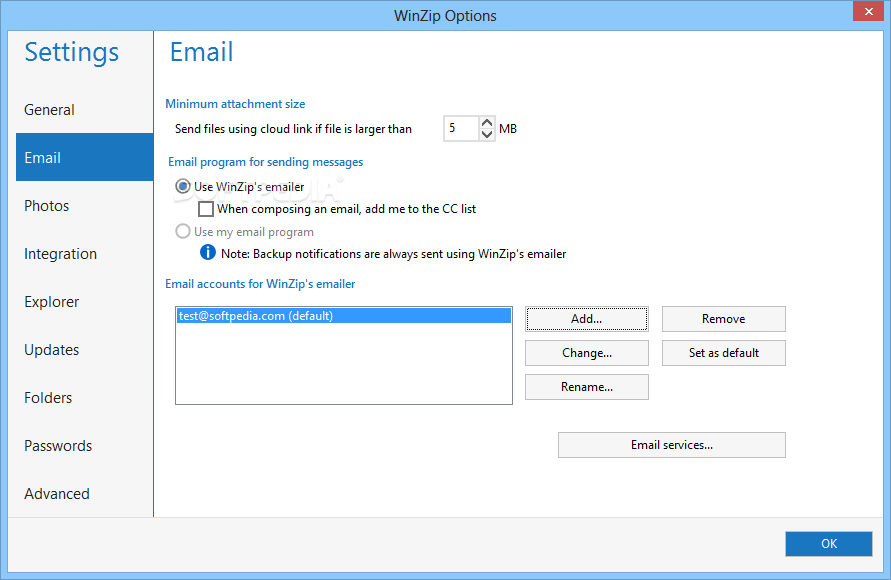
Task: Close the WinZip Options window
Action: pyautogui.click(x=868, y=11)
